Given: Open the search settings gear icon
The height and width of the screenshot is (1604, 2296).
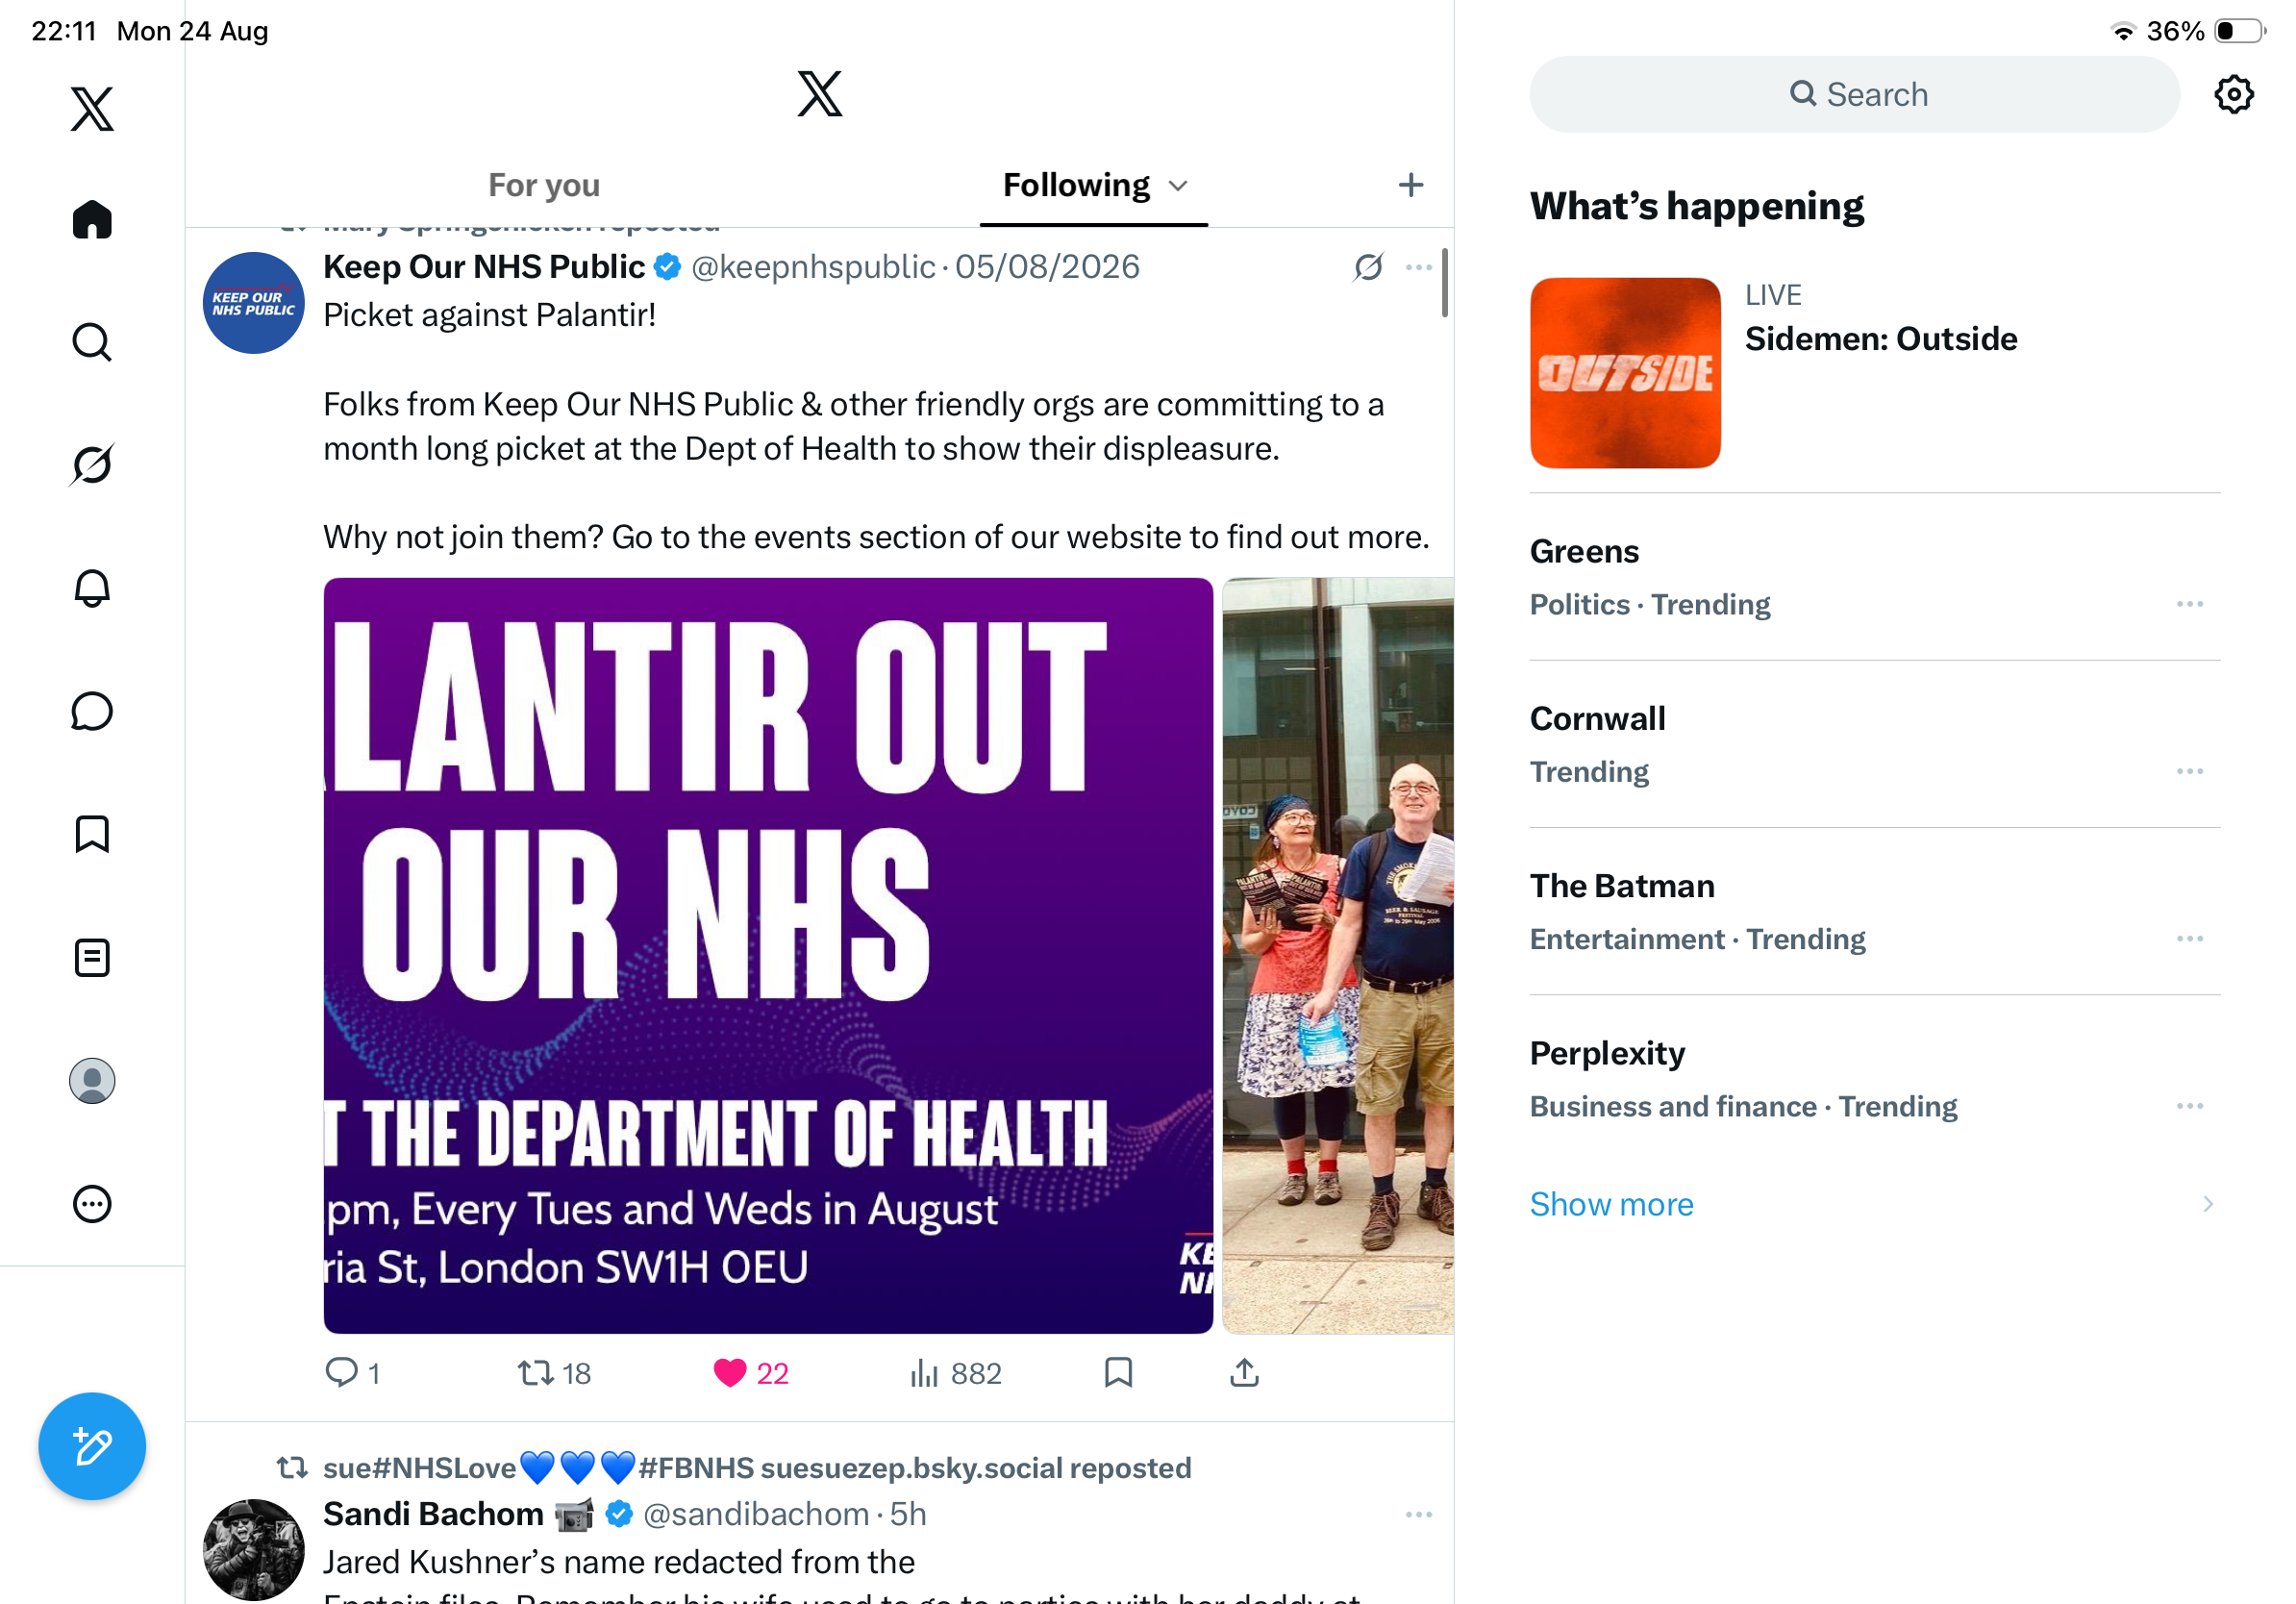Looking at the screenshot, I should [2233, 94].
